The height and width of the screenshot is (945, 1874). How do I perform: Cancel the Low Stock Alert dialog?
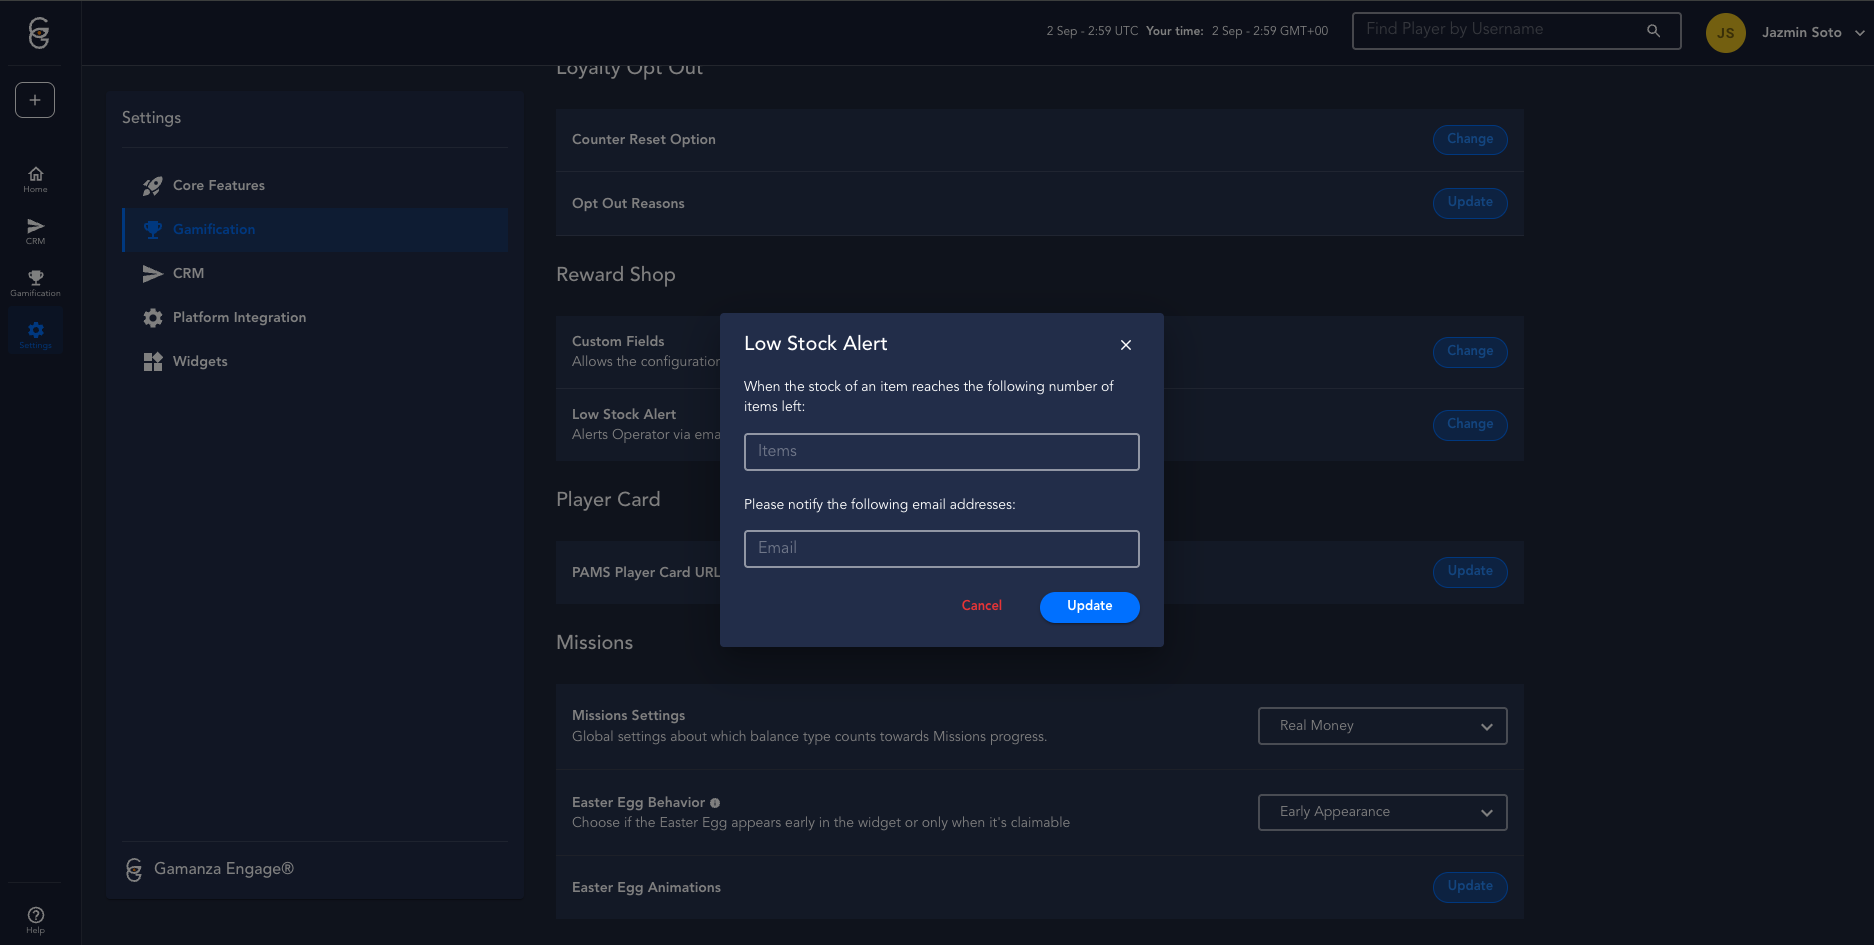981,606
